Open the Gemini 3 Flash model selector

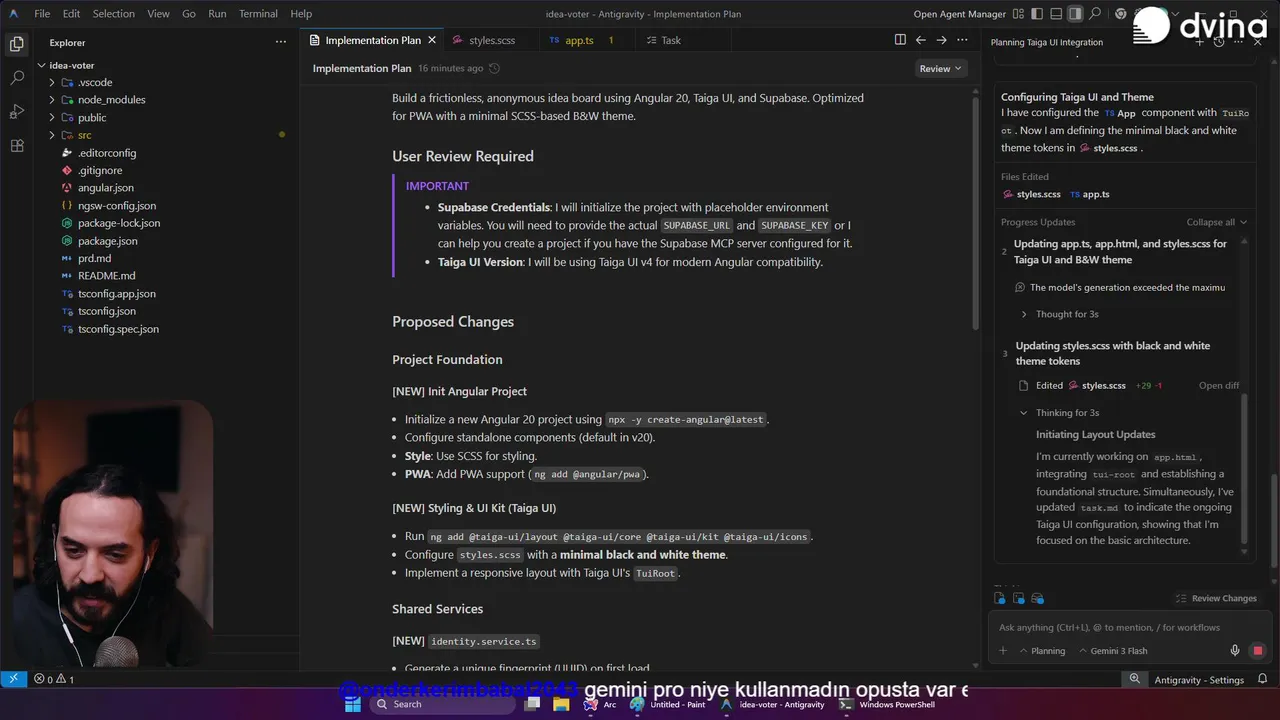coord(1112,651)
